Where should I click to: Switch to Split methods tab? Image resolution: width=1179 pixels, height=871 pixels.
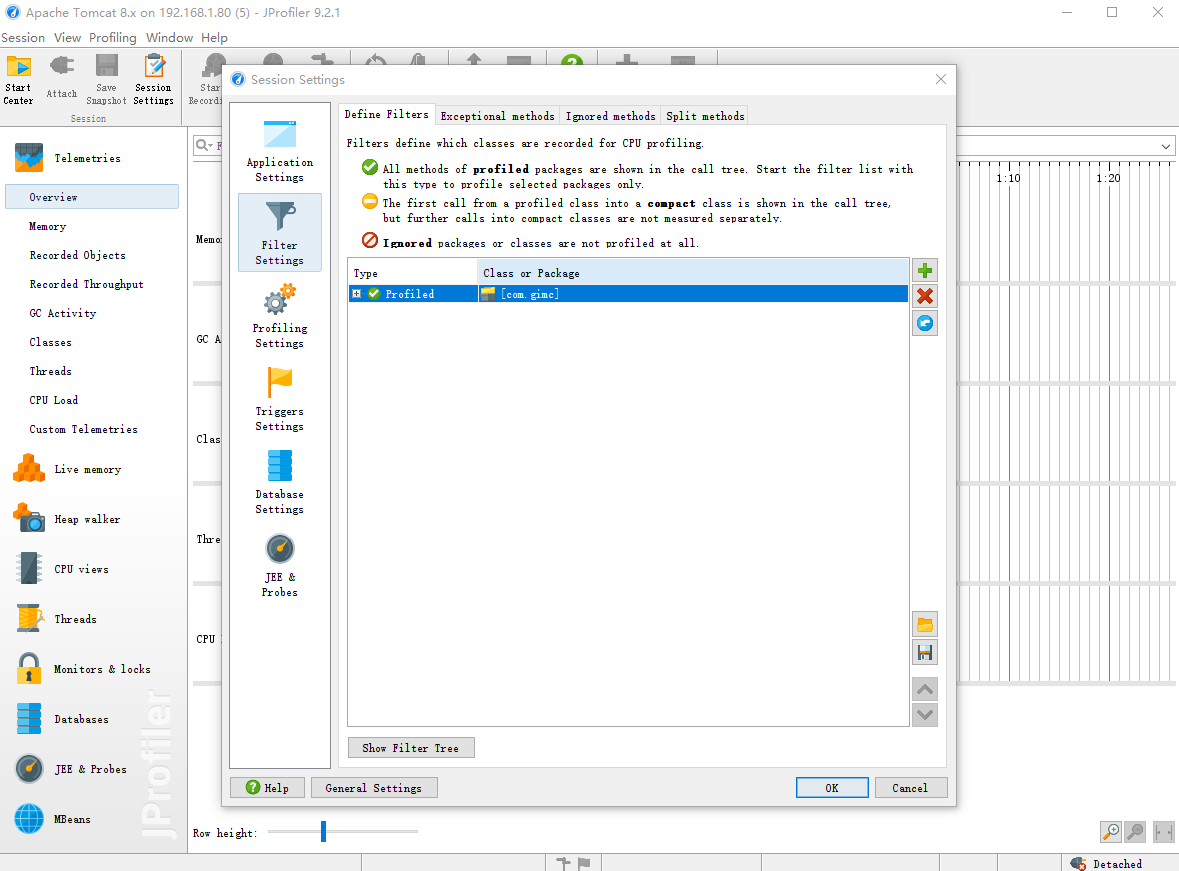pyautogui.click(x=705, y=116)
